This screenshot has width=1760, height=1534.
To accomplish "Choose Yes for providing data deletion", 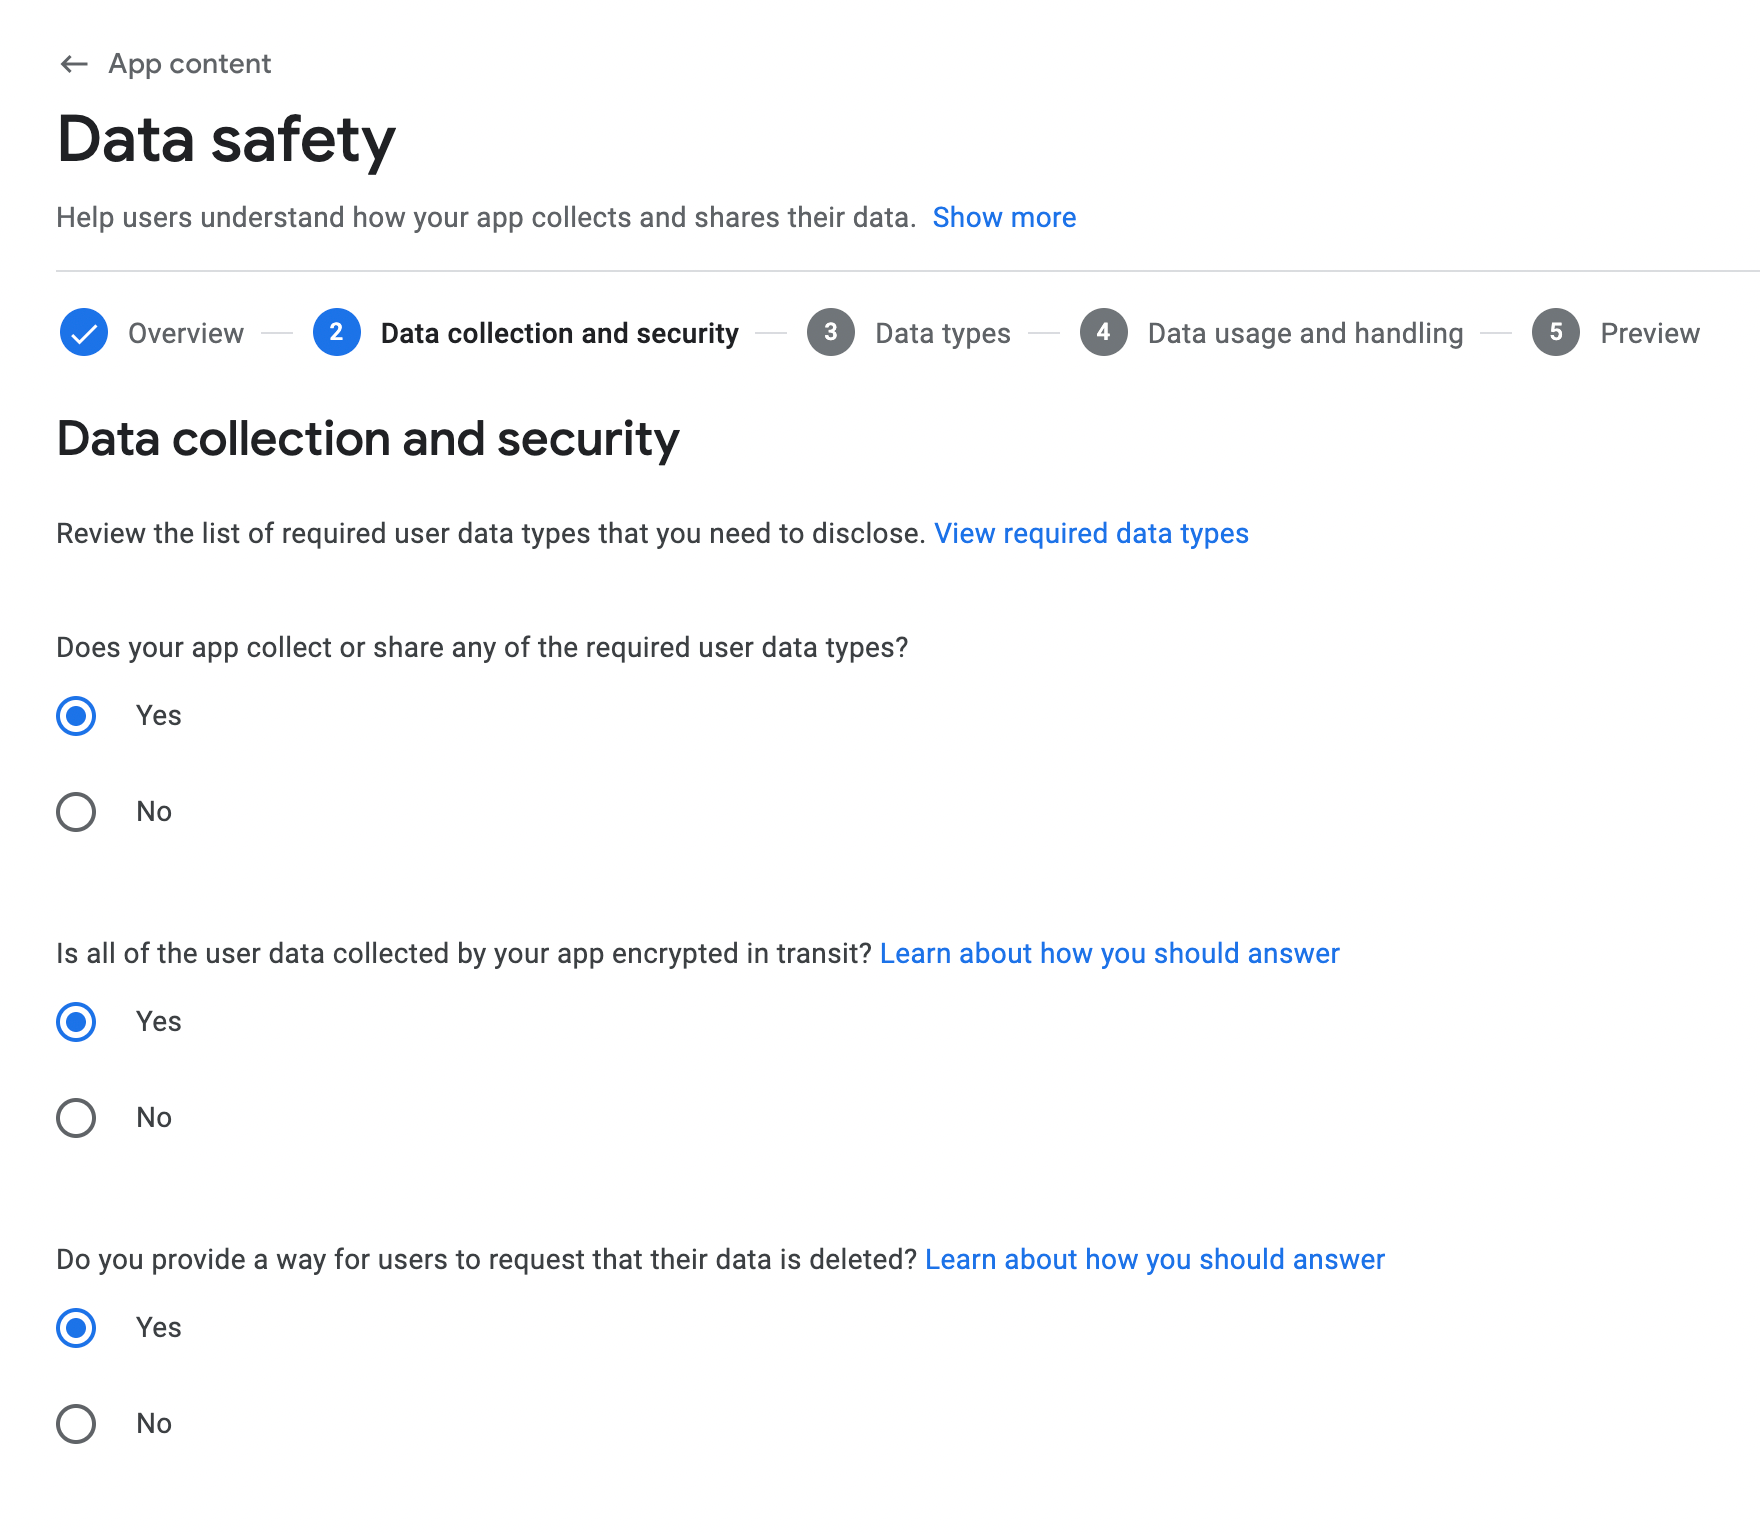I will coord(75,1327).
